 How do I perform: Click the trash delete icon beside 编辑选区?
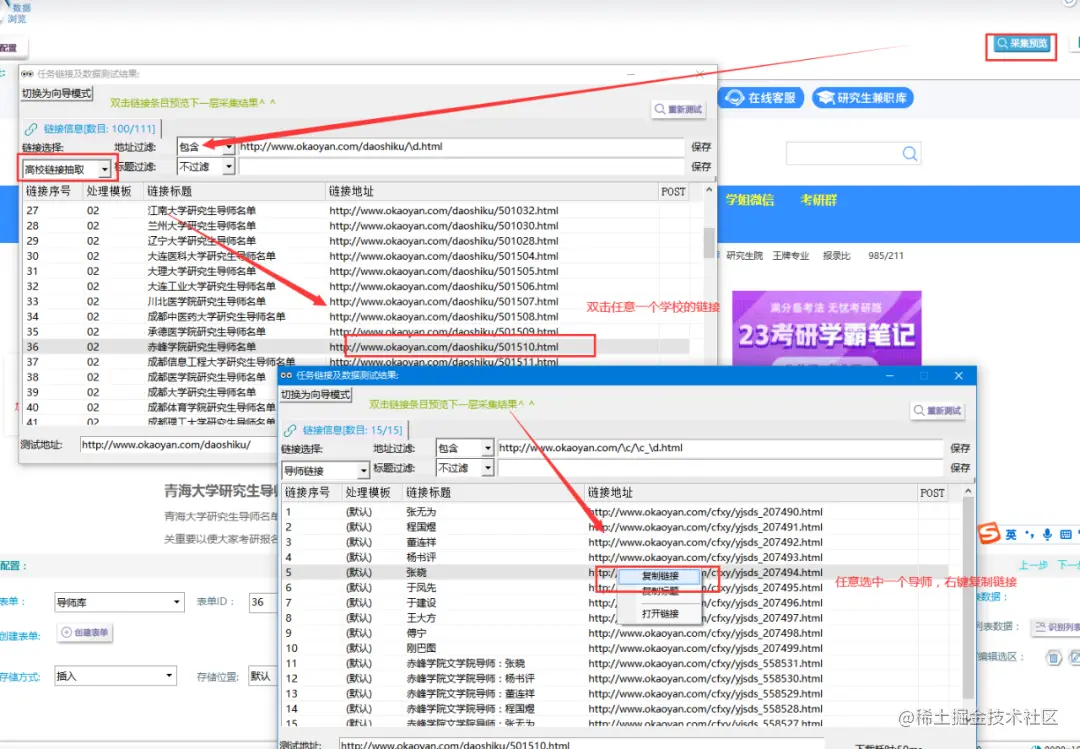tap(1053, 657)
